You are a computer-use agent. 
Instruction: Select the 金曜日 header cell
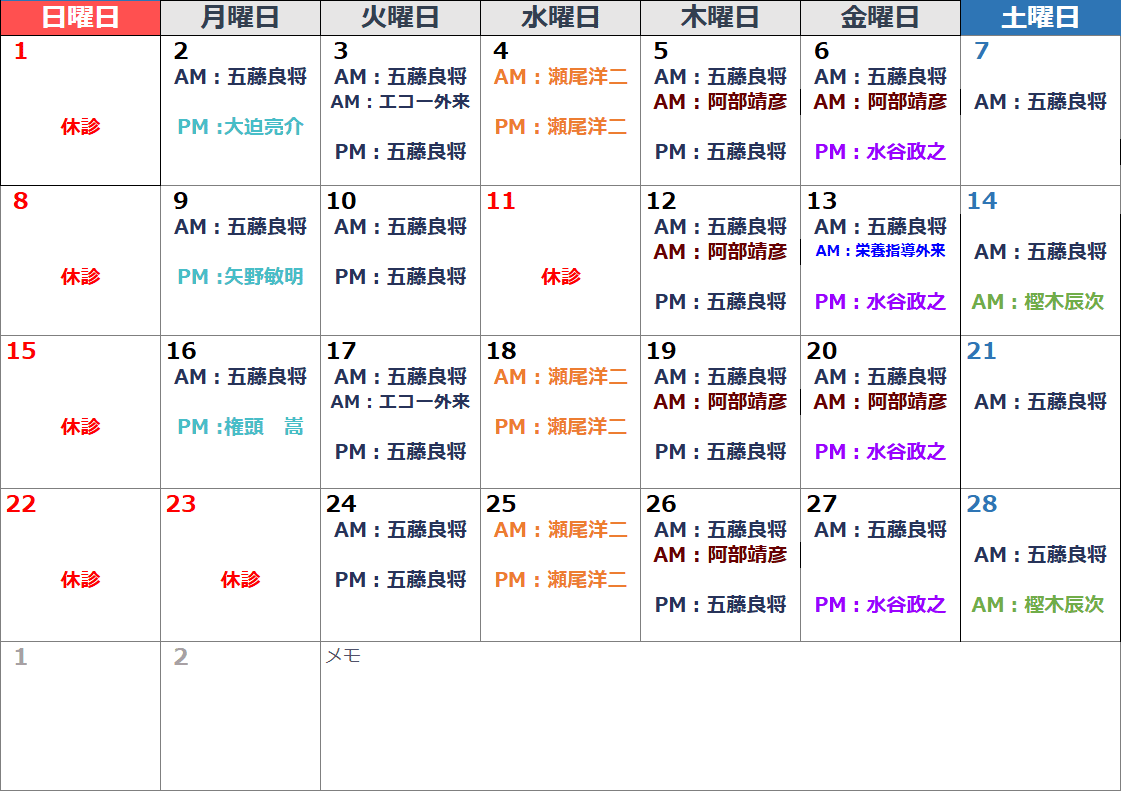(x=880, y=18)
